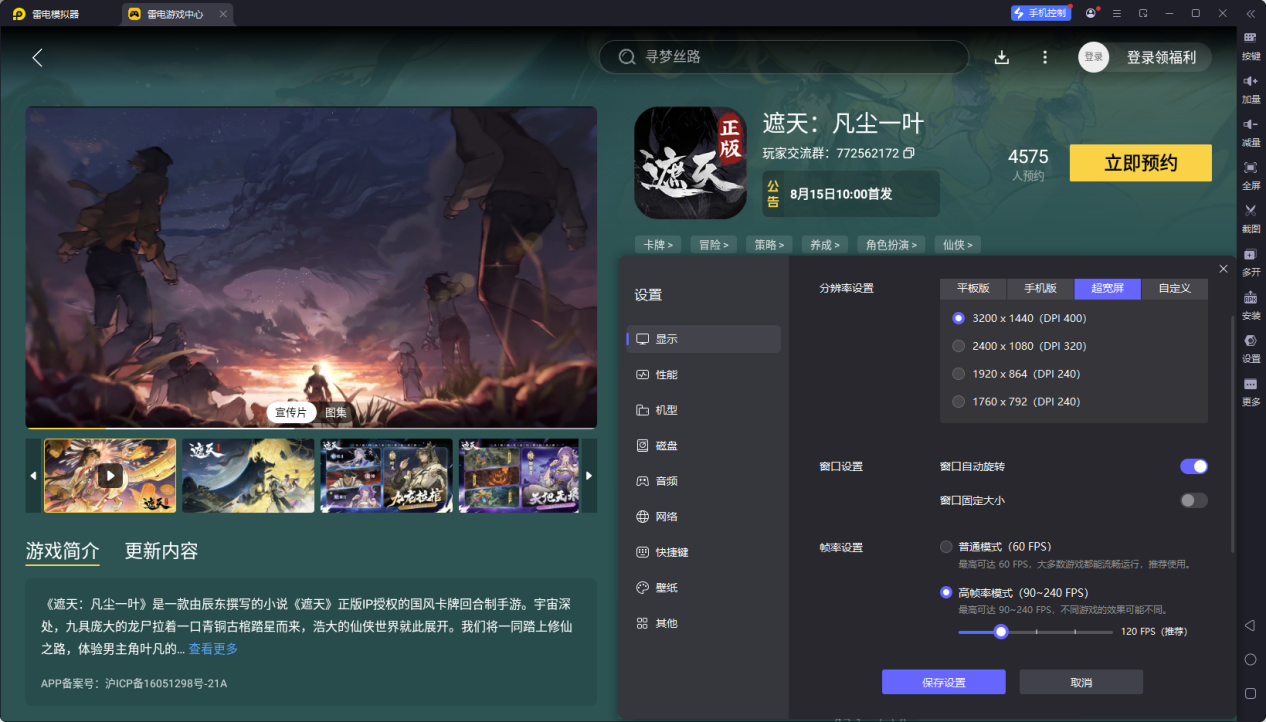
Task: Switch to 平板版 resolution tab
Action: [973, 288]
